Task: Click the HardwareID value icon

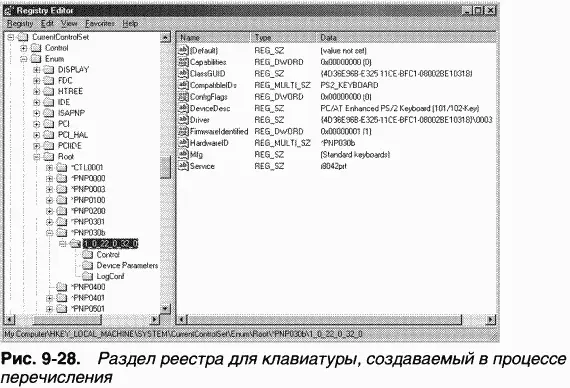Action: pos(184,143)
